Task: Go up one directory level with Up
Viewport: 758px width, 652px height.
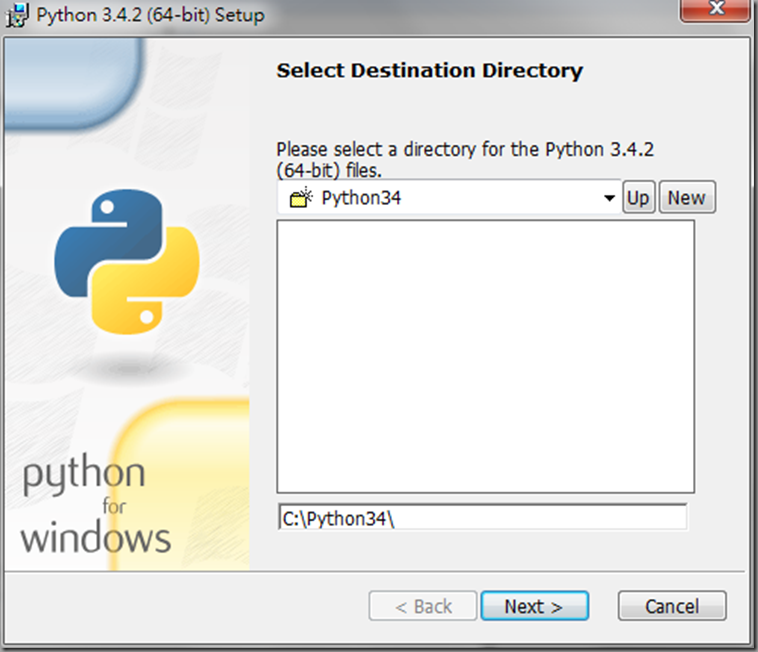Action: click(x=638, y=197)
